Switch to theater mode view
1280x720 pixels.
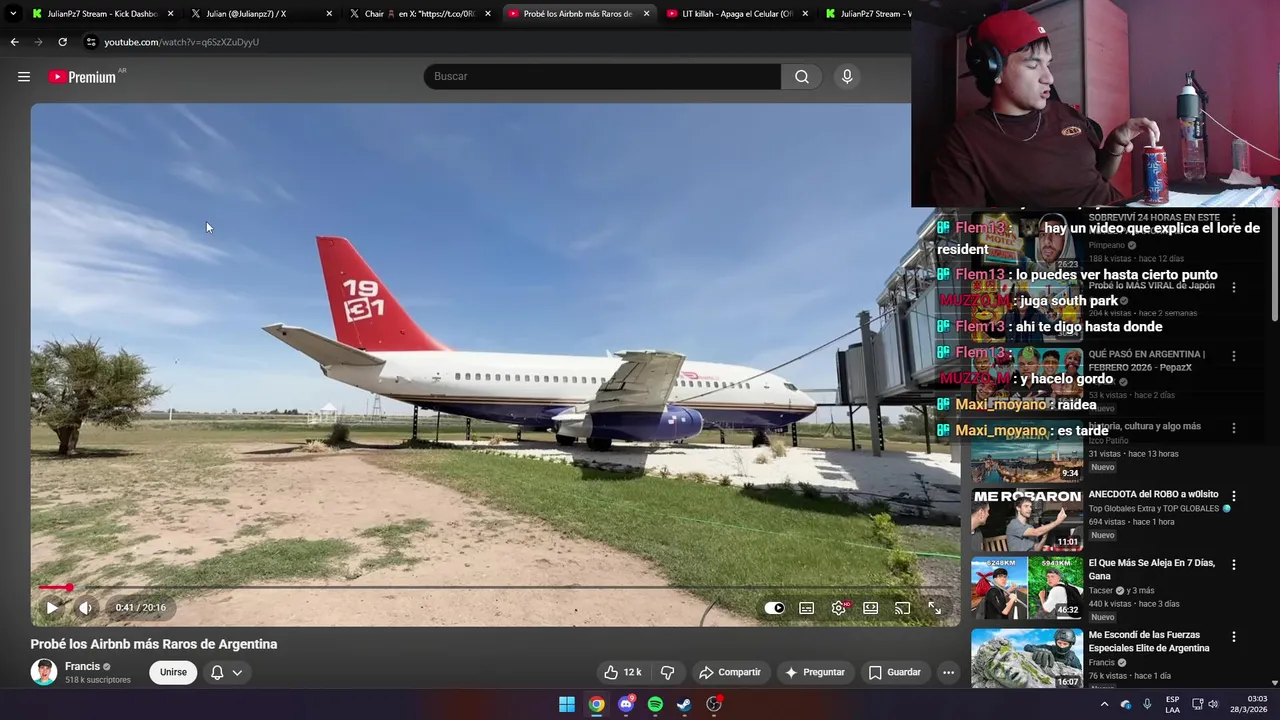coord(871,608)
